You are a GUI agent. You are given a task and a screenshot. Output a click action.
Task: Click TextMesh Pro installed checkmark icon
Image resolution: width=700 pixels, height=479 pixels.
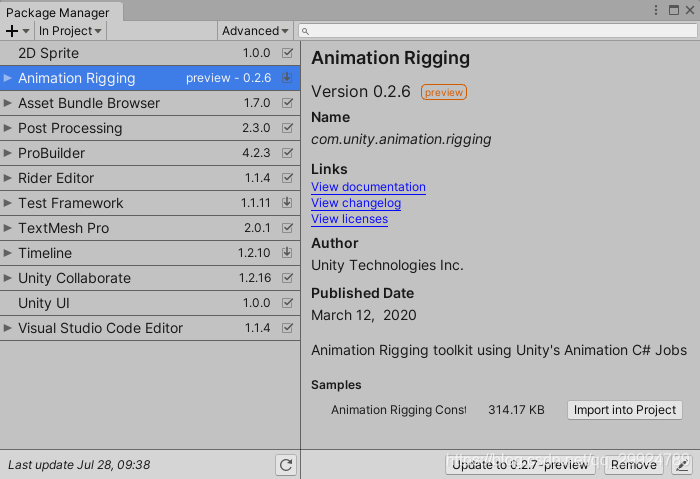coord(288,228)
